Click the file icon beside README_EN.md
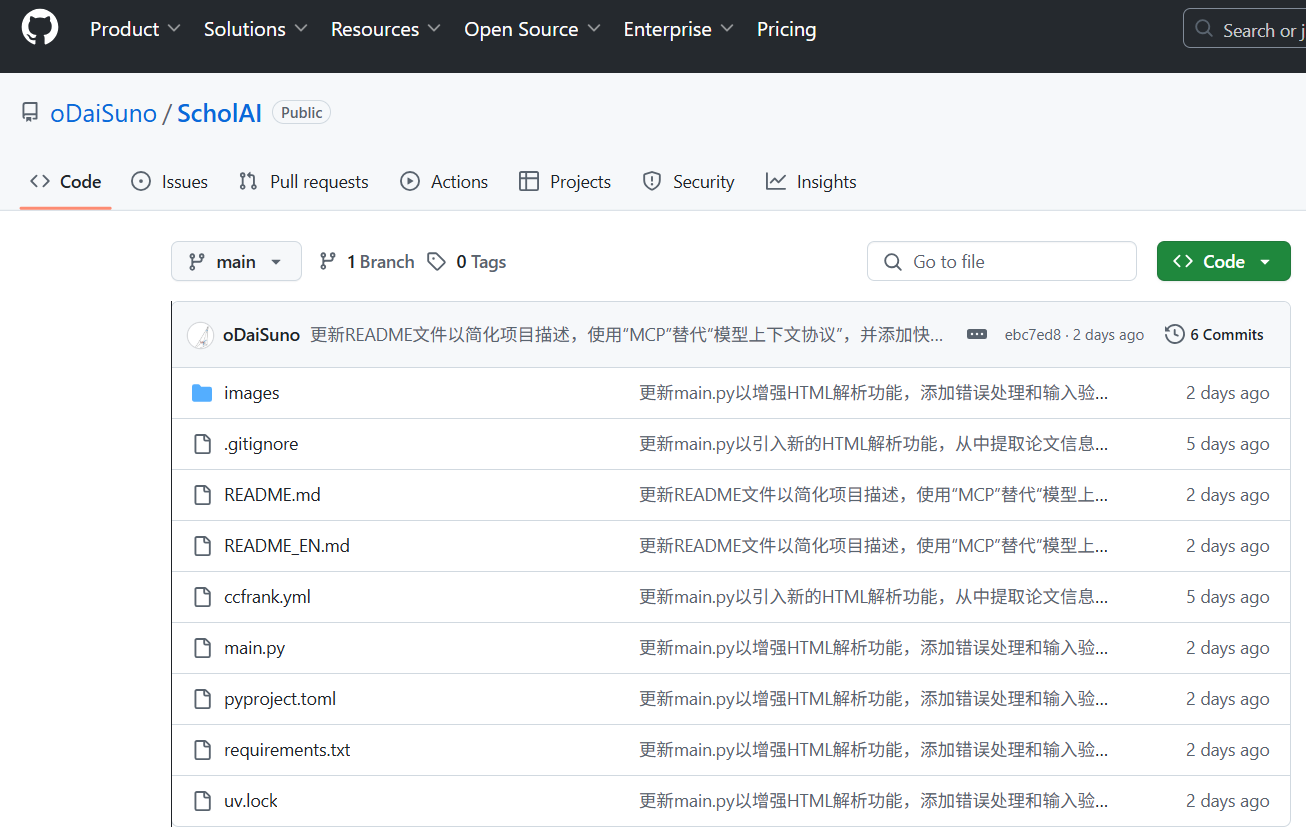The width and height of the screenshot is (1306, 834). click(x=202, y=546)
